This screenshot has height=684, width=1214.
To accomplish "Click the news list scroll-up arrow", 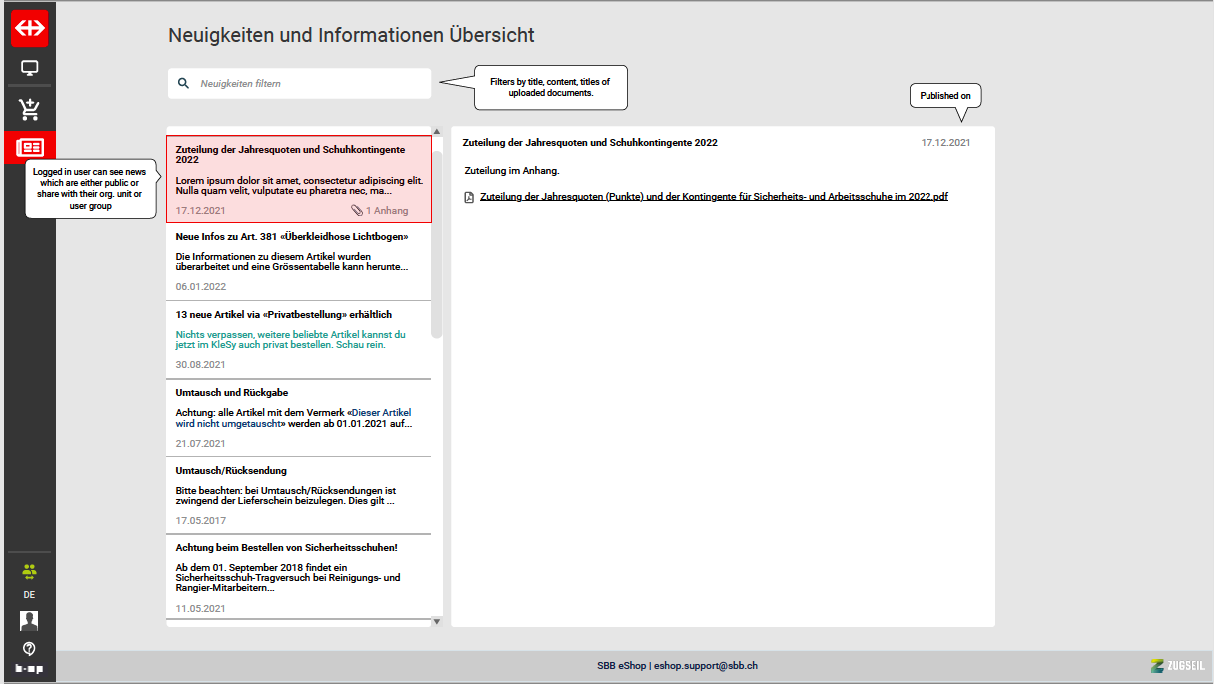I will tap(436, 132).
